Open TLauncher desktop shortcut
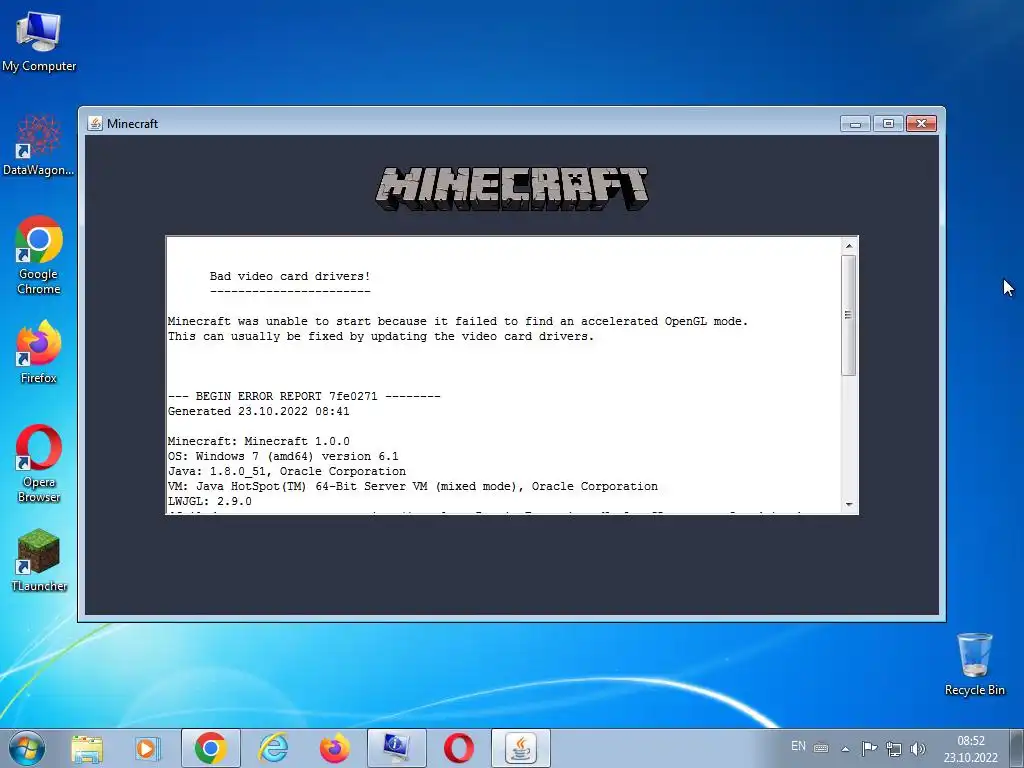 [x=39, y=560]
